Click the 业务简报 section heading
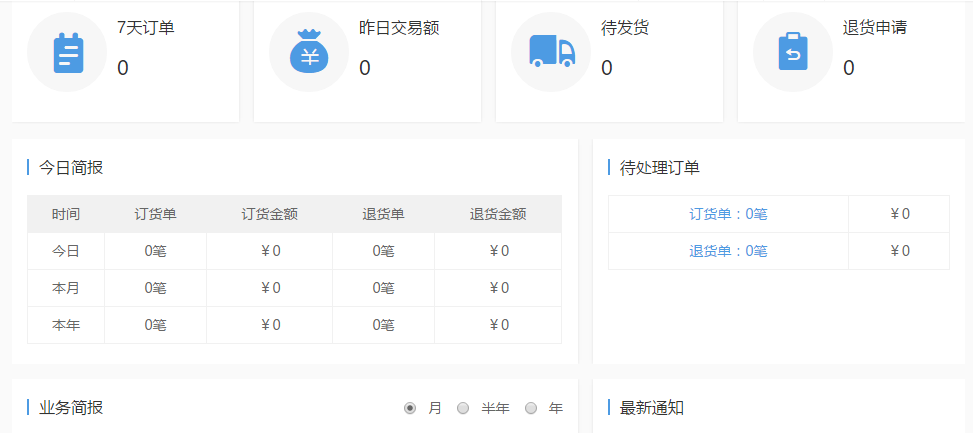 point(71,408)
